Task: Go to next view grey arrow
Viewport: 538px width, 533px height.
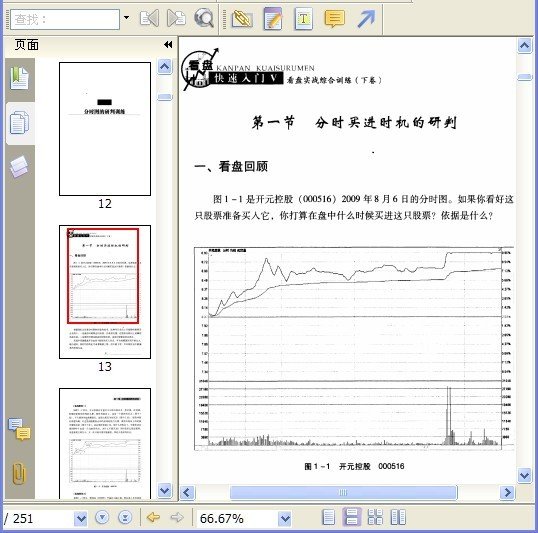Action: [x=177, y=517]
